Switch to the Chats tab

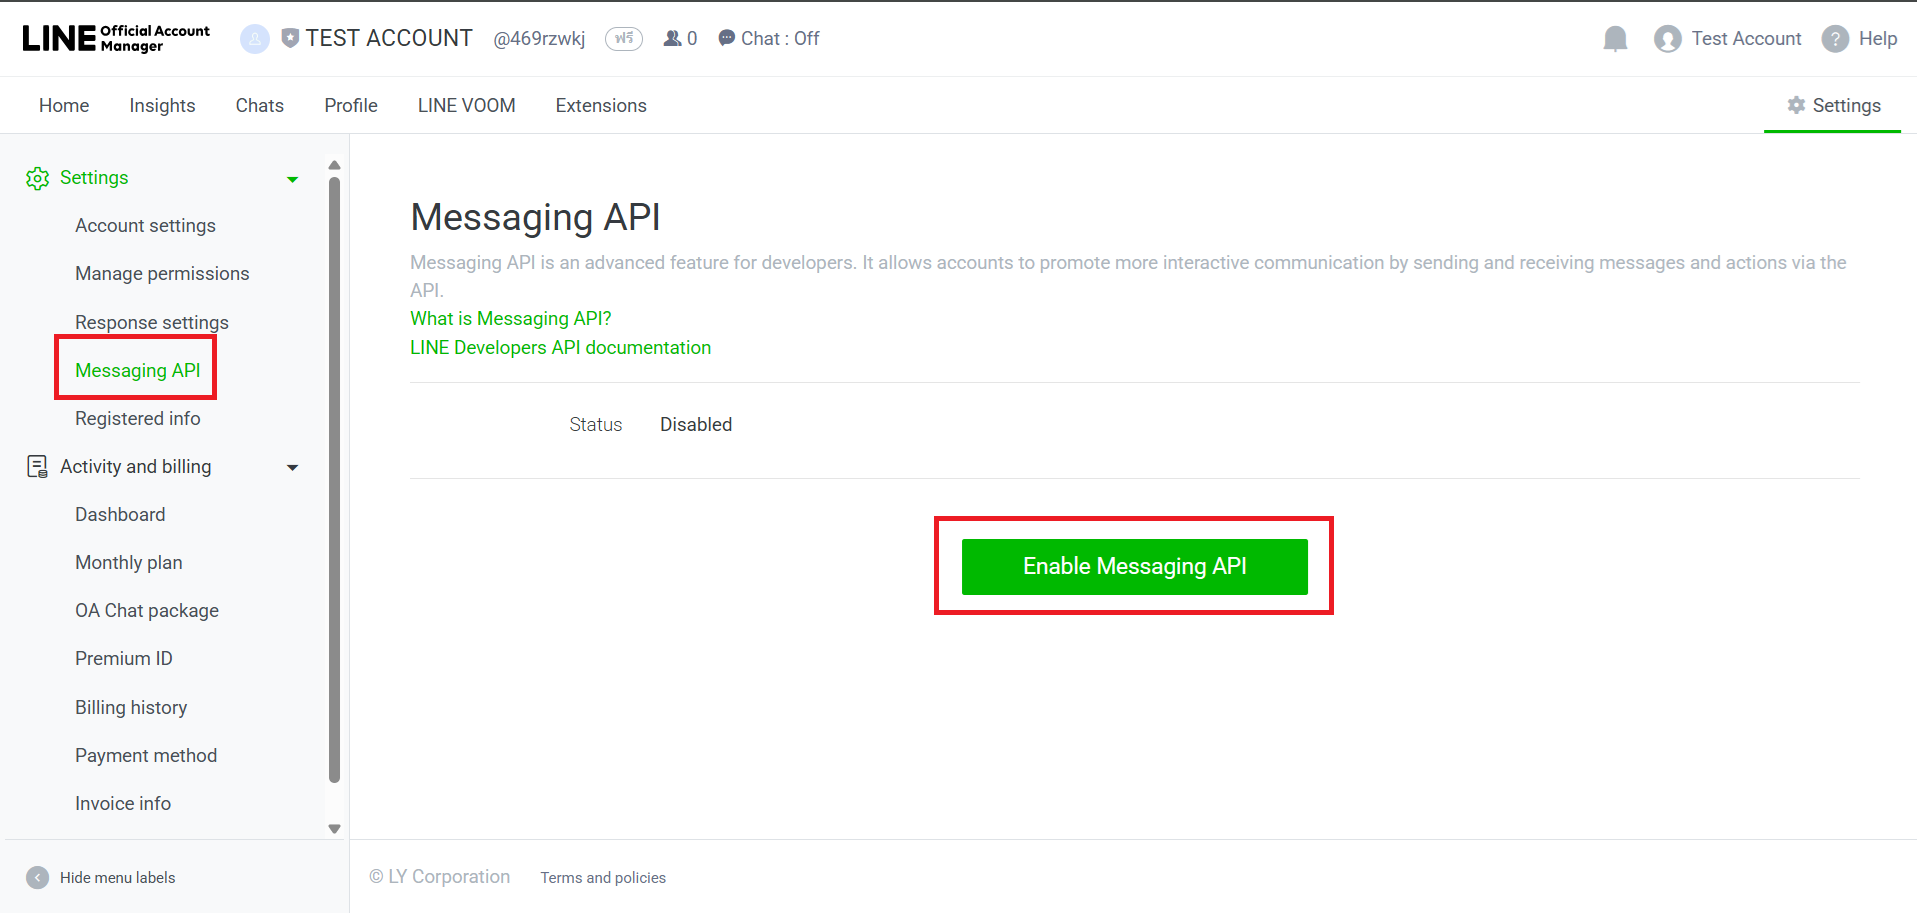(x=260, y=105)
